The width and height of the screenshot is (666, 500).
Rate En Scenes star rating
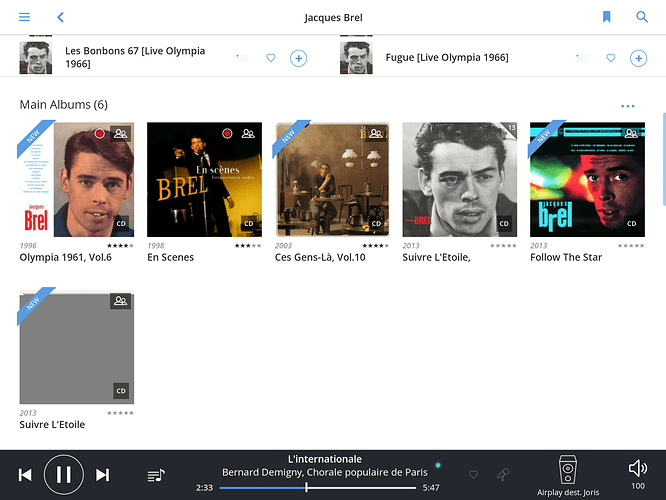coord(248,246)
